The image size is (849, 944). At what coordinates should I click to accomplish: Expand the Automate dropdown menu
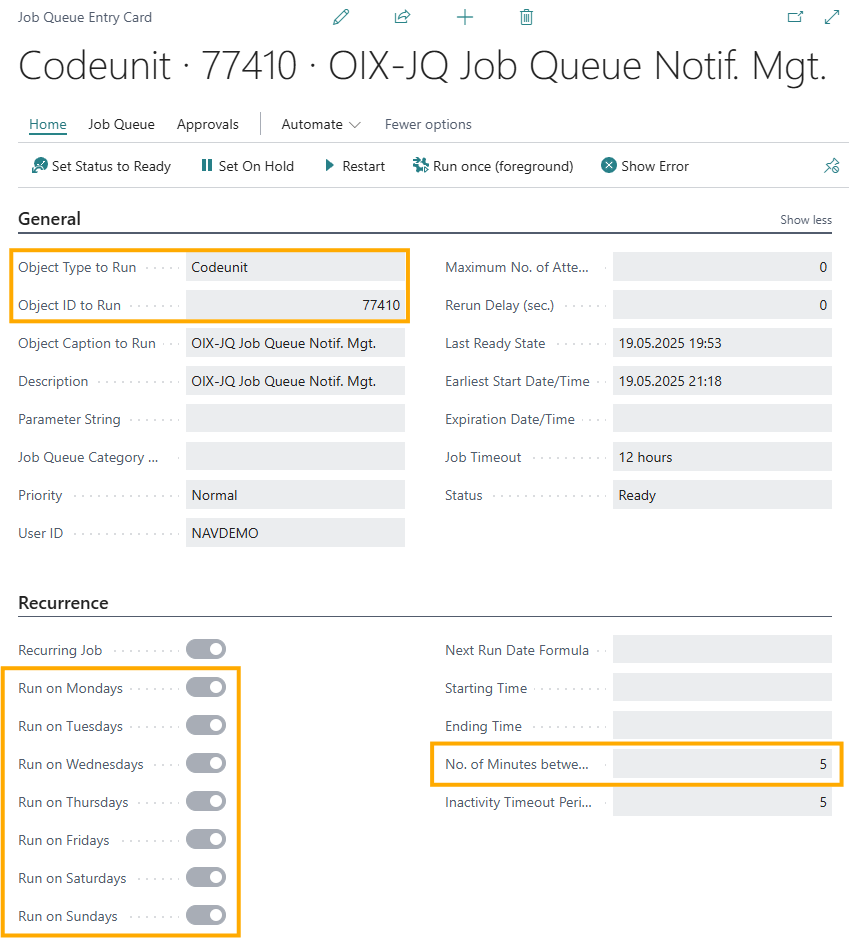click(x=320, y=124)
